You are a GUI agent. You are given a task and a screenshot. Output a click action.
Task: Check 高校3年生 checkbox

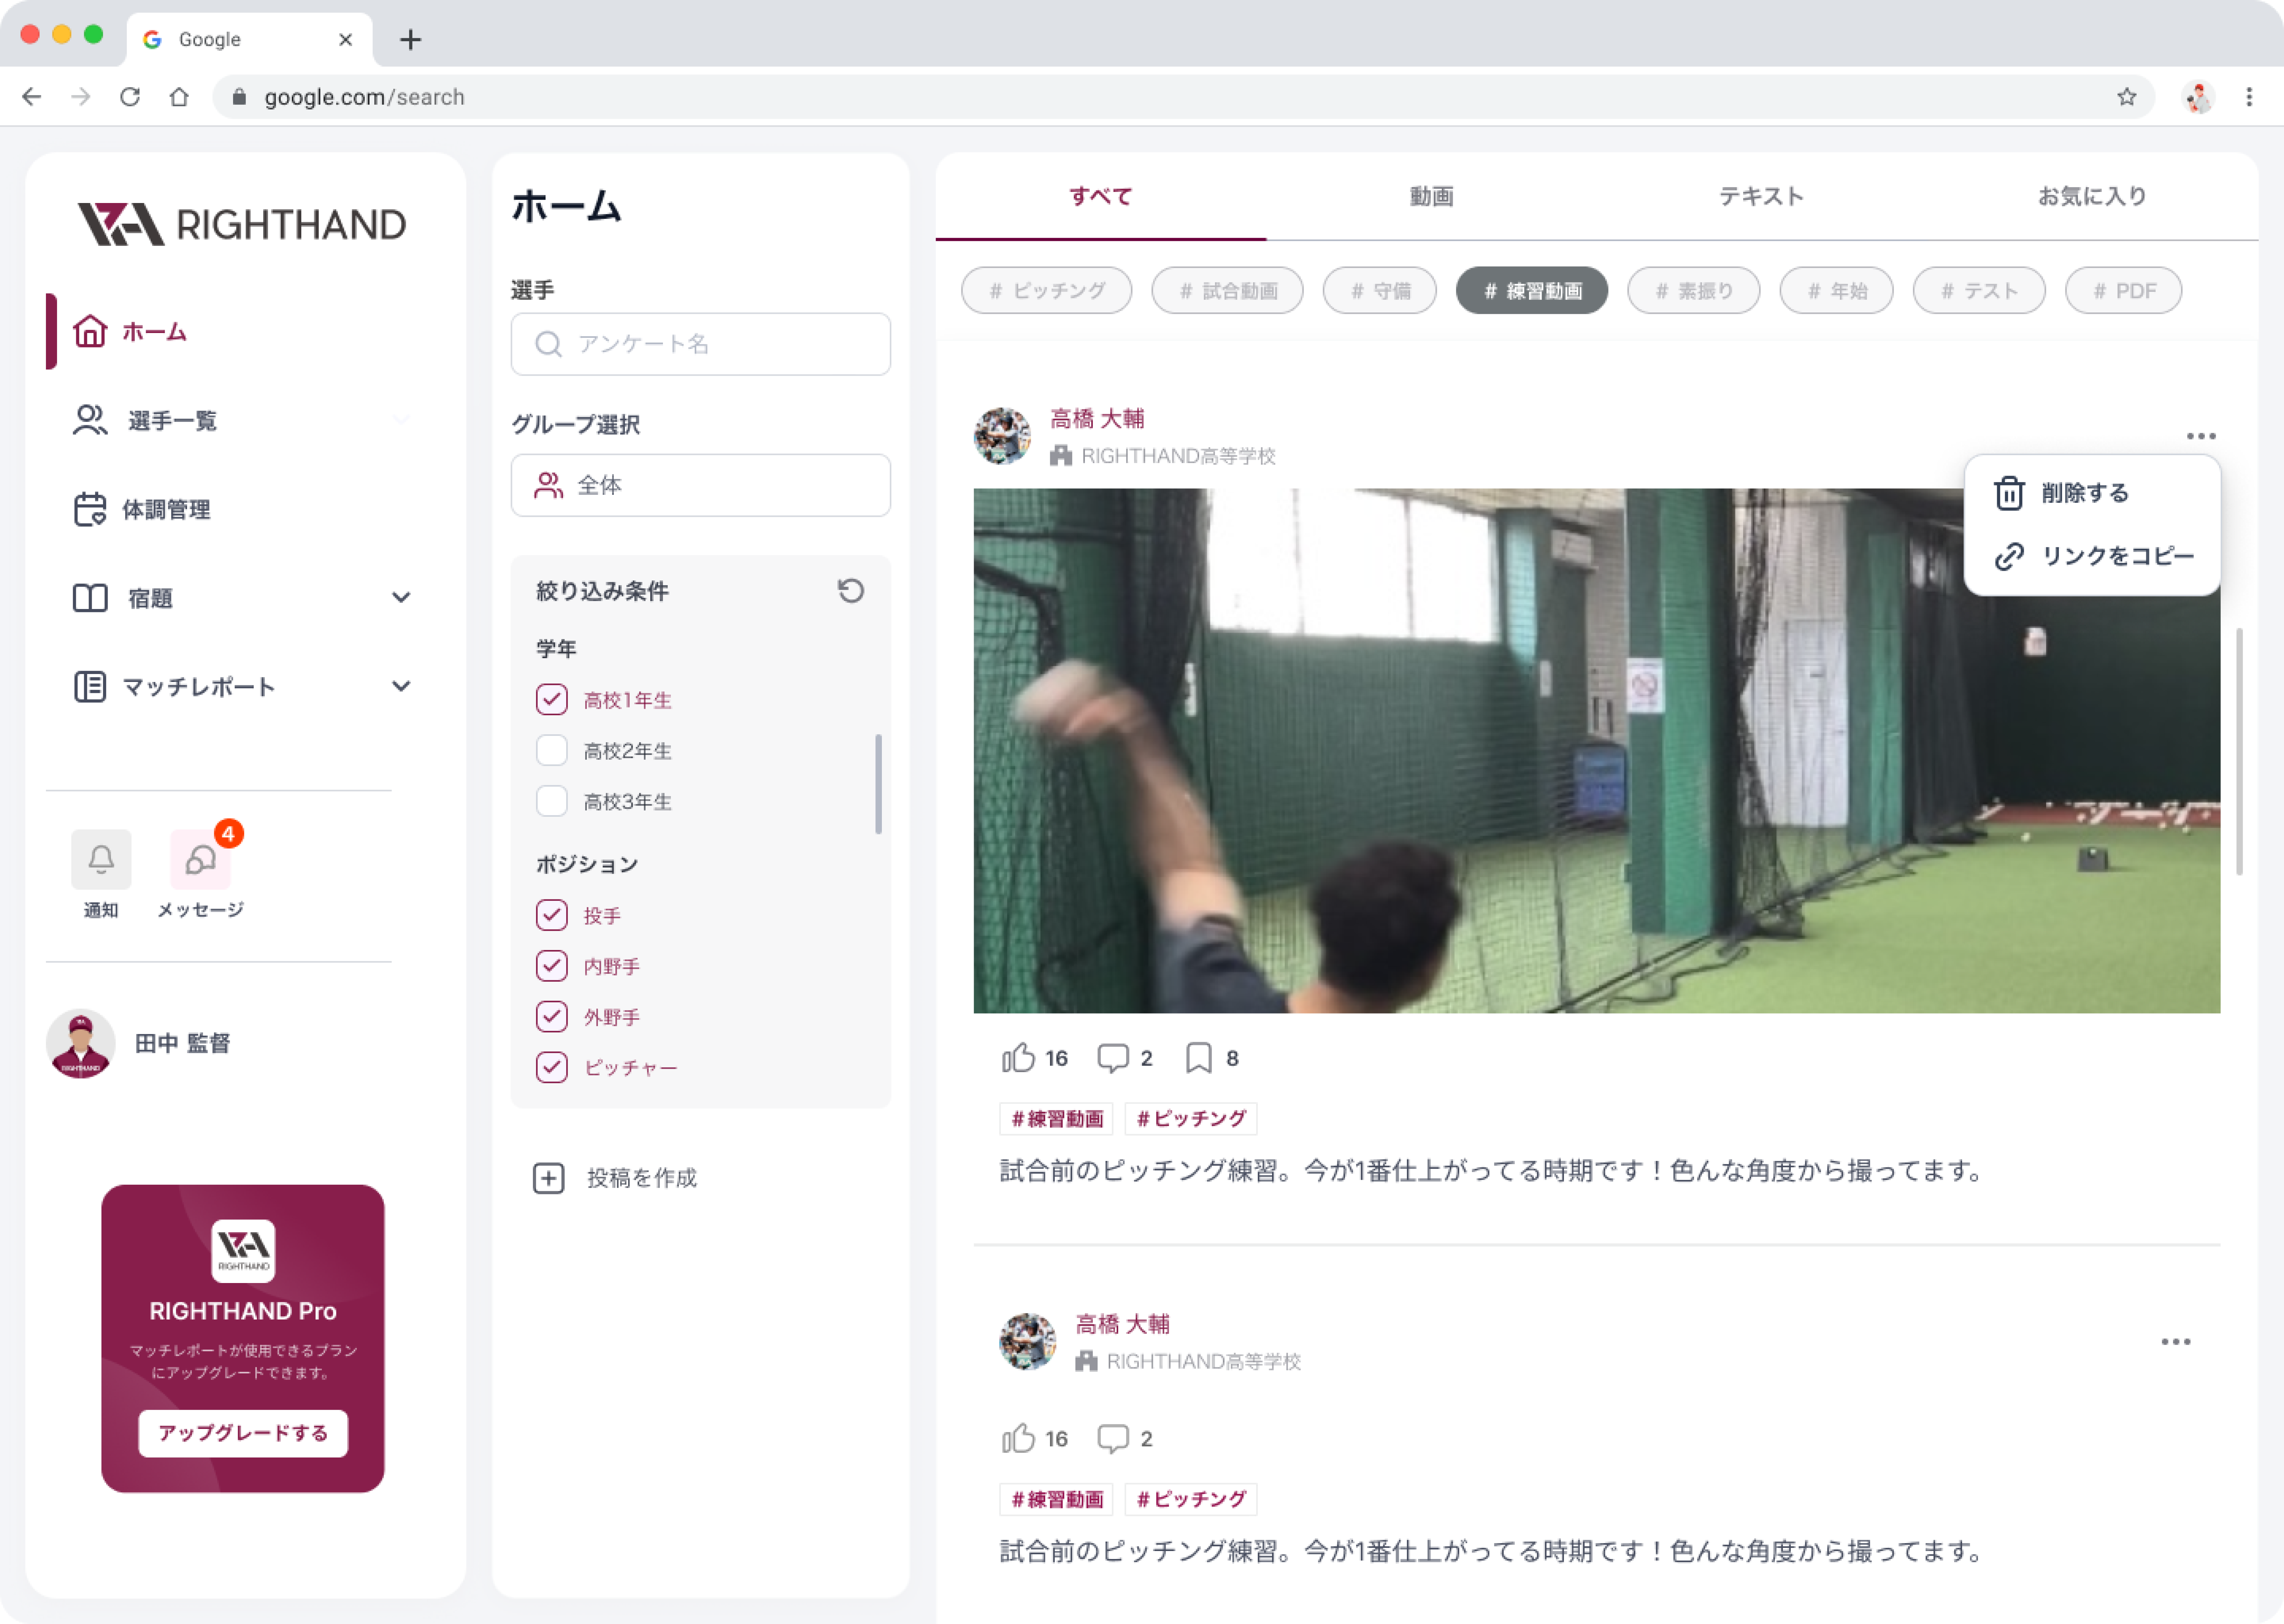[552, 801]
